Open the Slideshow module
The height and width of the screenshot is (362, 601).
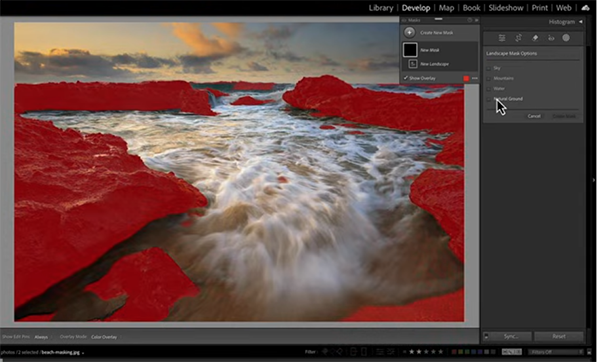tap(506, 8)
